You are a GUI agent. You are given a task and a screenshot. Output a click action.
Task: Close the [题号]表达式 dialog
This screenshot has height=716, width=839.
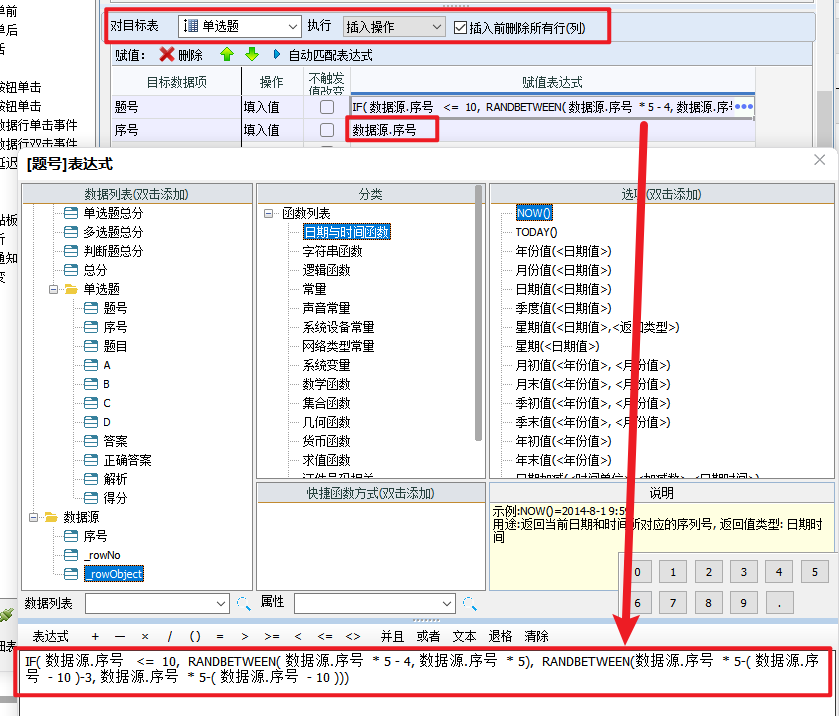pos(819,159)
